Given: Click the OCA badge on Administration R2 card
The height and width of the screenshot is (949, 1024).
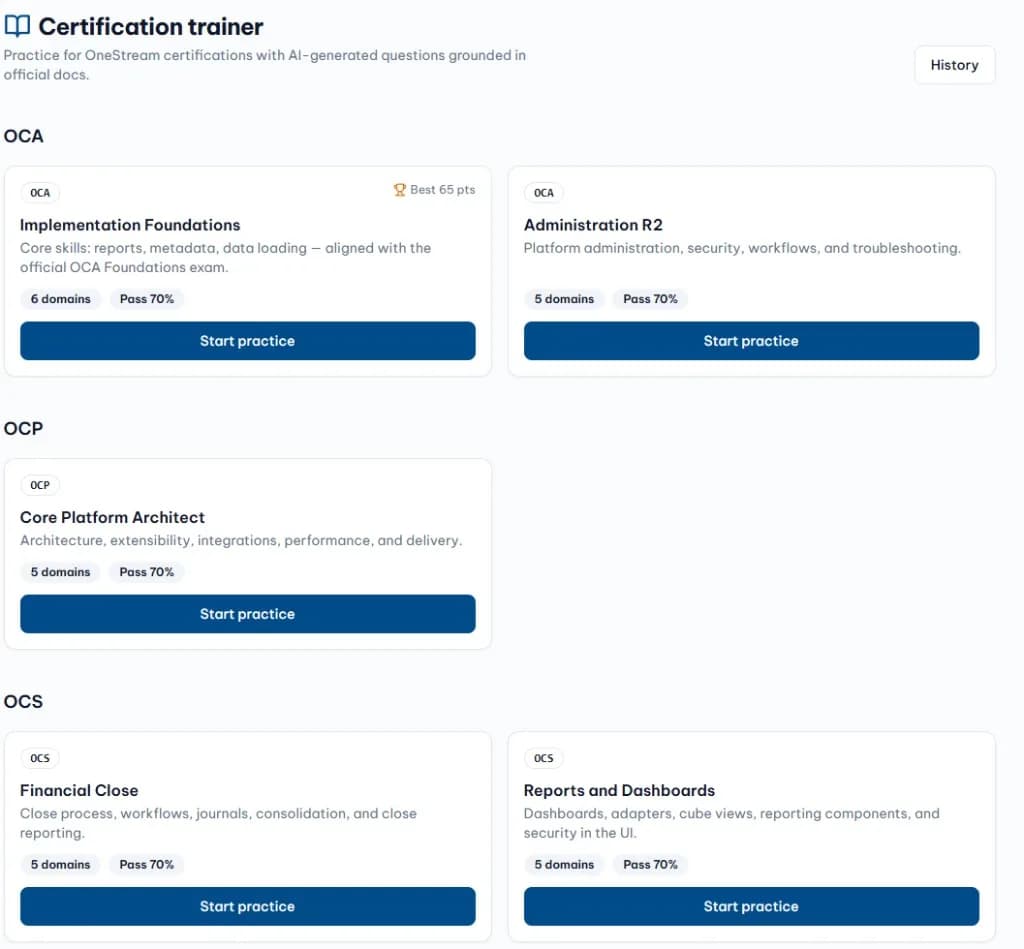Looking at the screenshot, I should tap(543, 193).
